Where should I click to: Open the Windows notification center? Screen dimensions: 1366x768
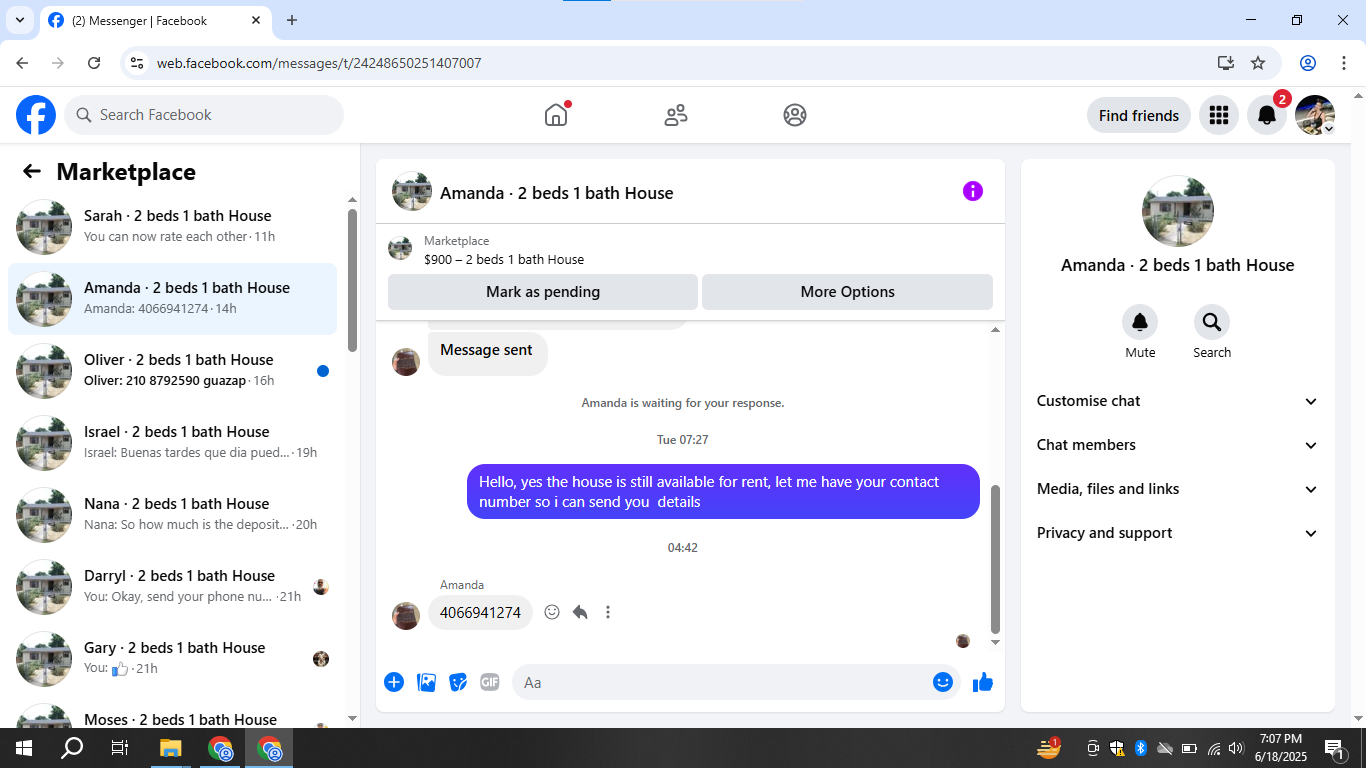coord(1334,748)
